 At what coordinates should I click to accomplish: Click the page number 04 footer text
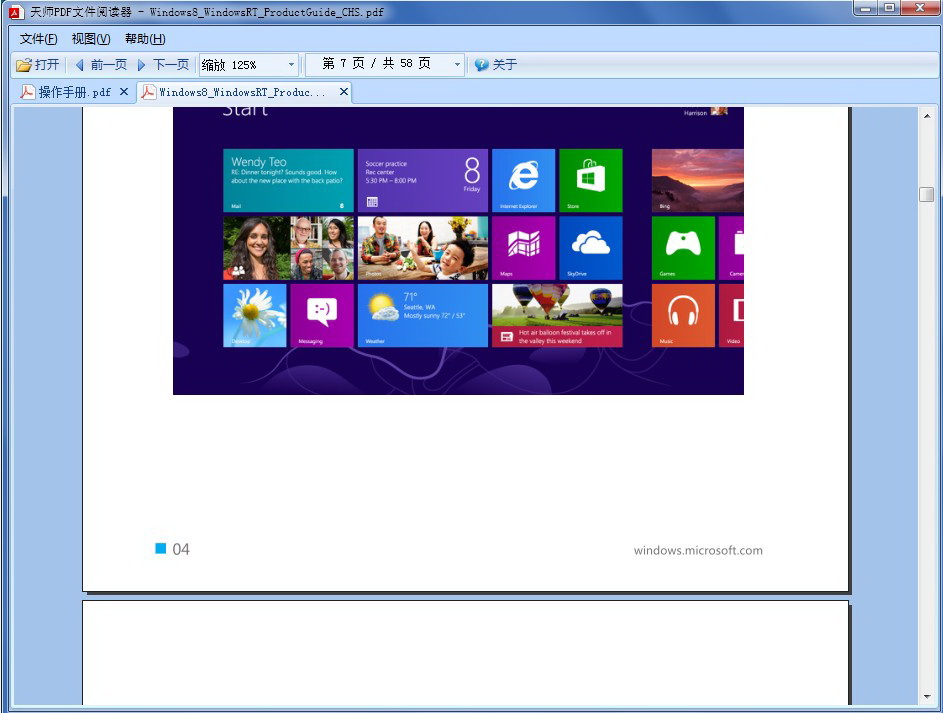pos(180,549)
